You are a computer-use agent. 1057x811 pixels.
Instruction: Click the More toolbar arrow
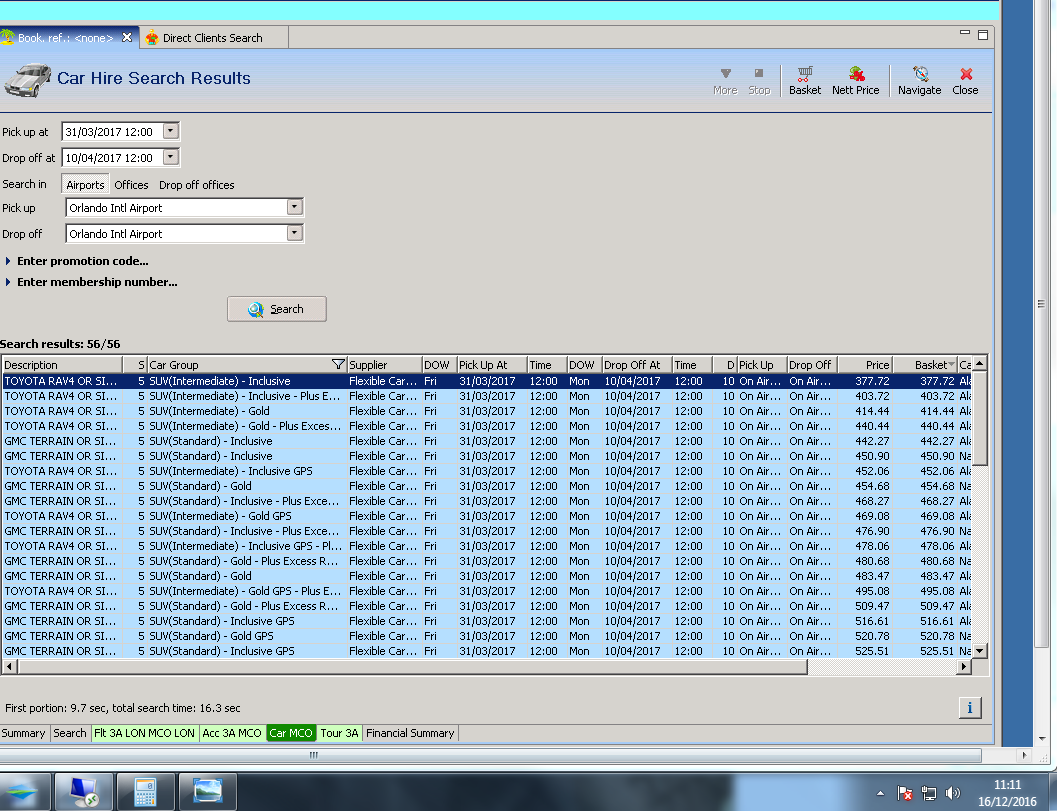coord(725,81)
